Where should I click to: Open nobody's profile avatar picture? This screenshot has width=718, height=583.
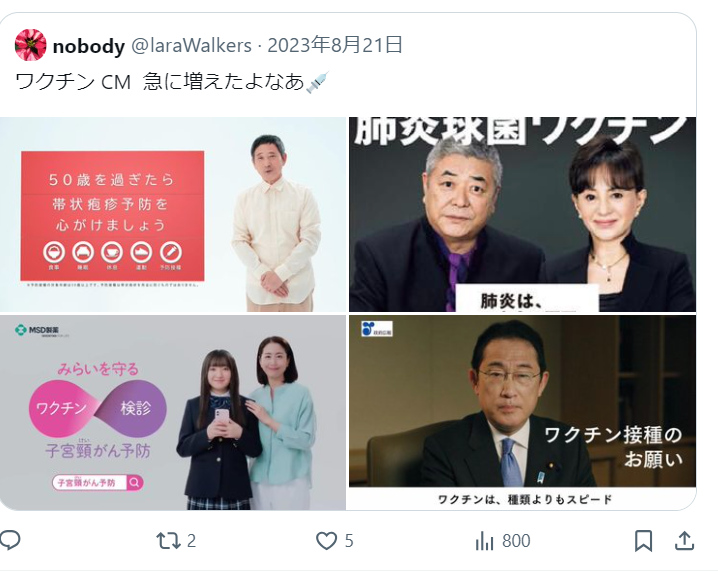point(31,45)
